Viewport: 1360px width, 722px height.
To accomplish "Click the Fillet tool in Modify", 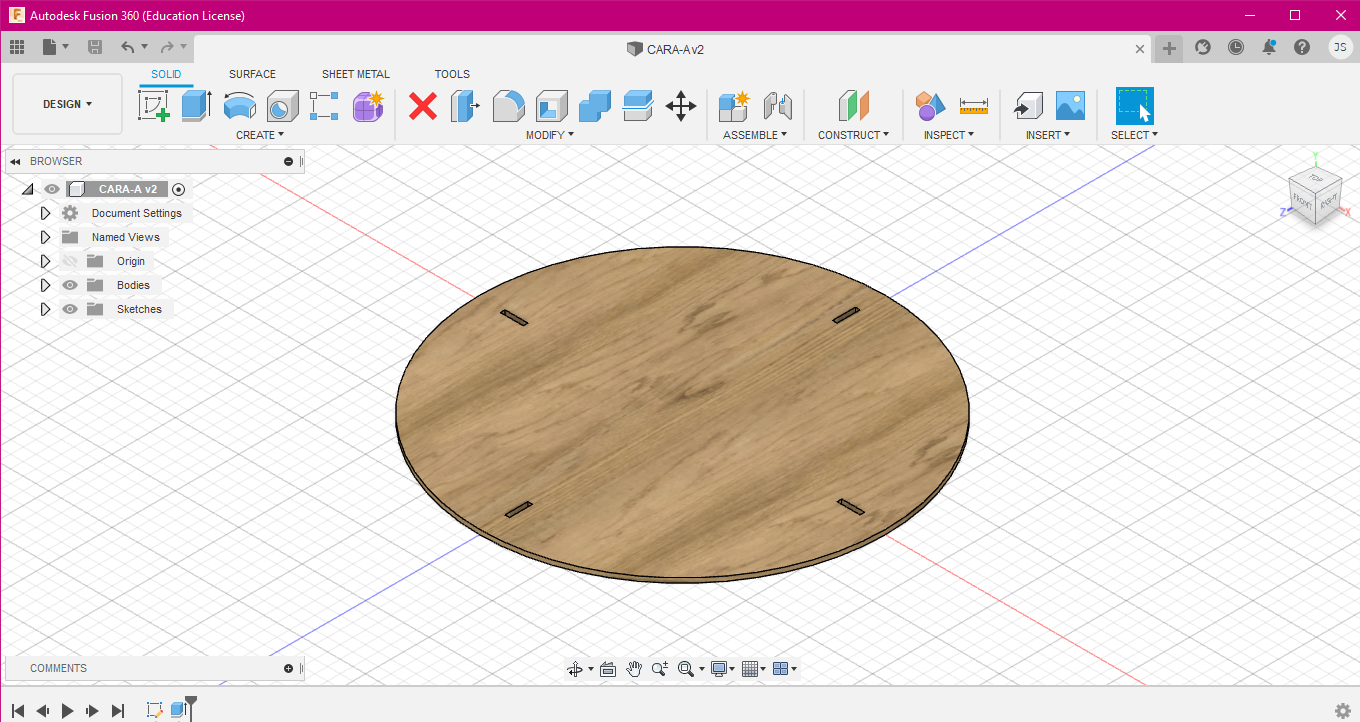I will click(x=508, y=105).
